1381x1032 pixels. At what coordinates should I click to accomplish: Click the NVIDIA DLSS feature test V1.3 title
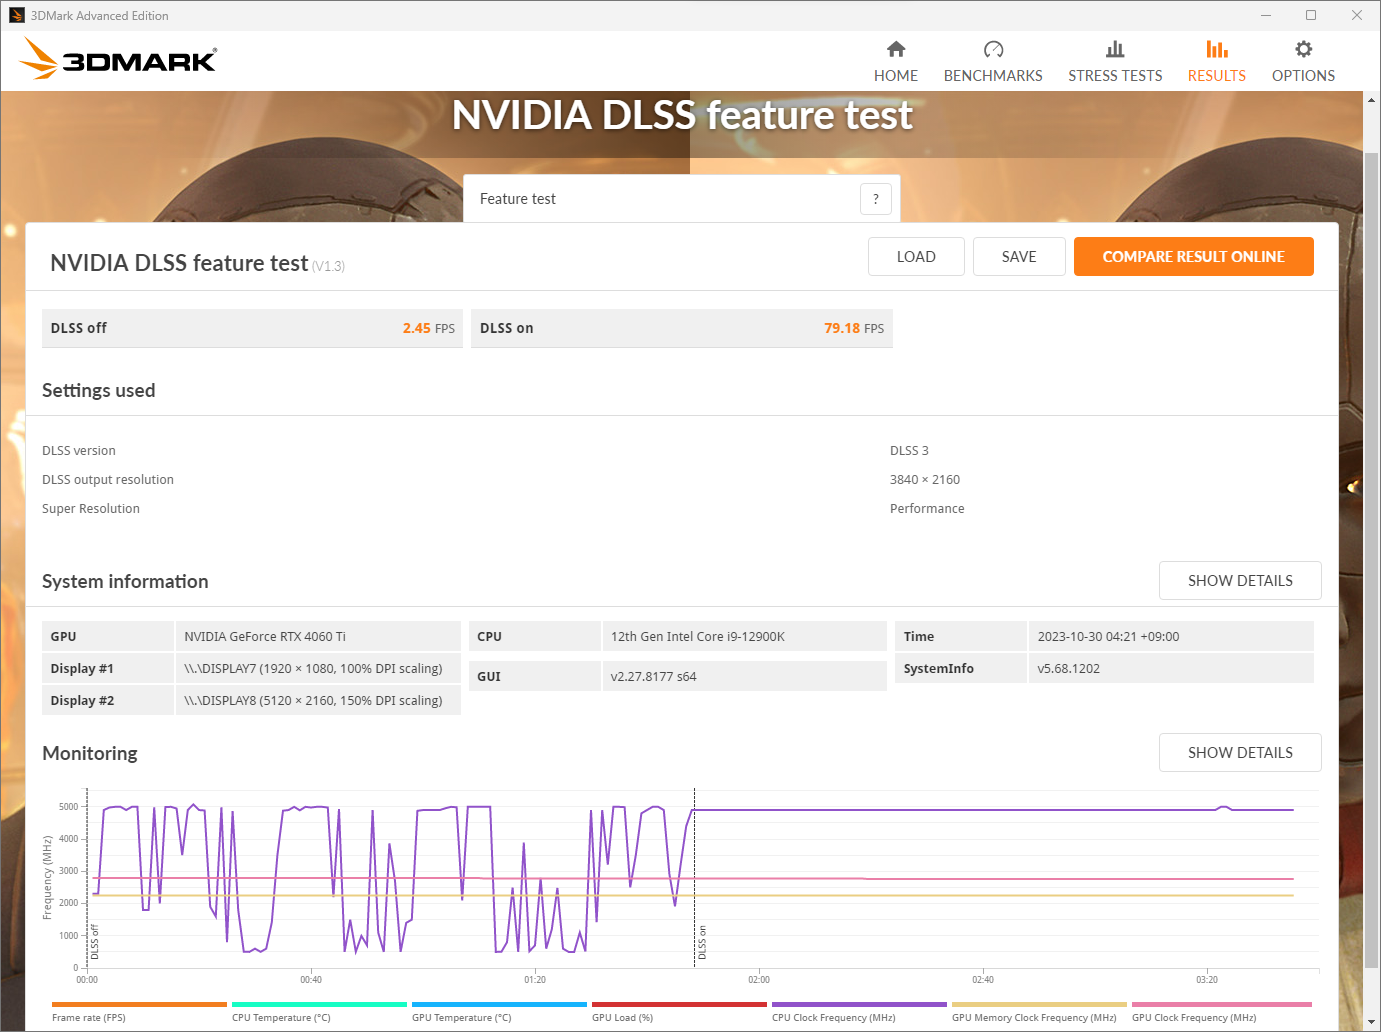197,263
